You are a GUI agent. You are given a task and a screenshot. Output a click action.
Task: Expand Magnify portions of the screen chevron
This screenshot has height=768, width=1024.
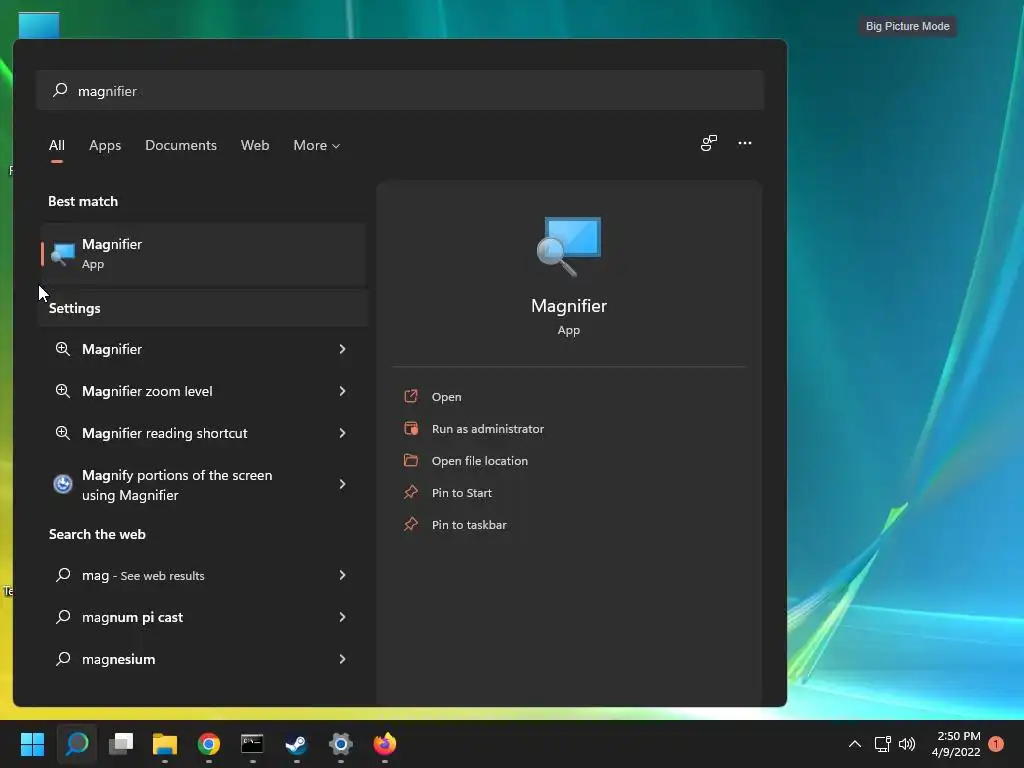[342, 484]
